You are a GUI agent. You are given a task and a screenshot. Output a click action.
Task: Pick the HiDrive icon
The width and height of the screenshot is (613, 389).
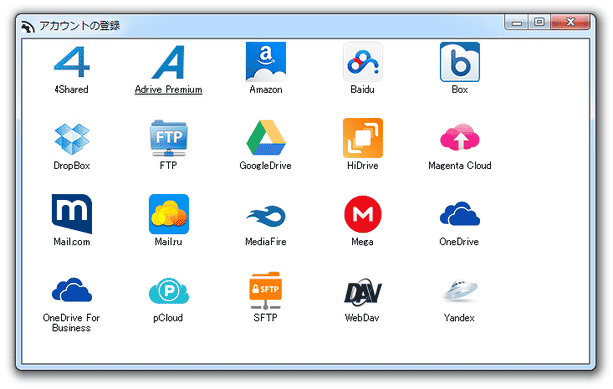[363, 138]
